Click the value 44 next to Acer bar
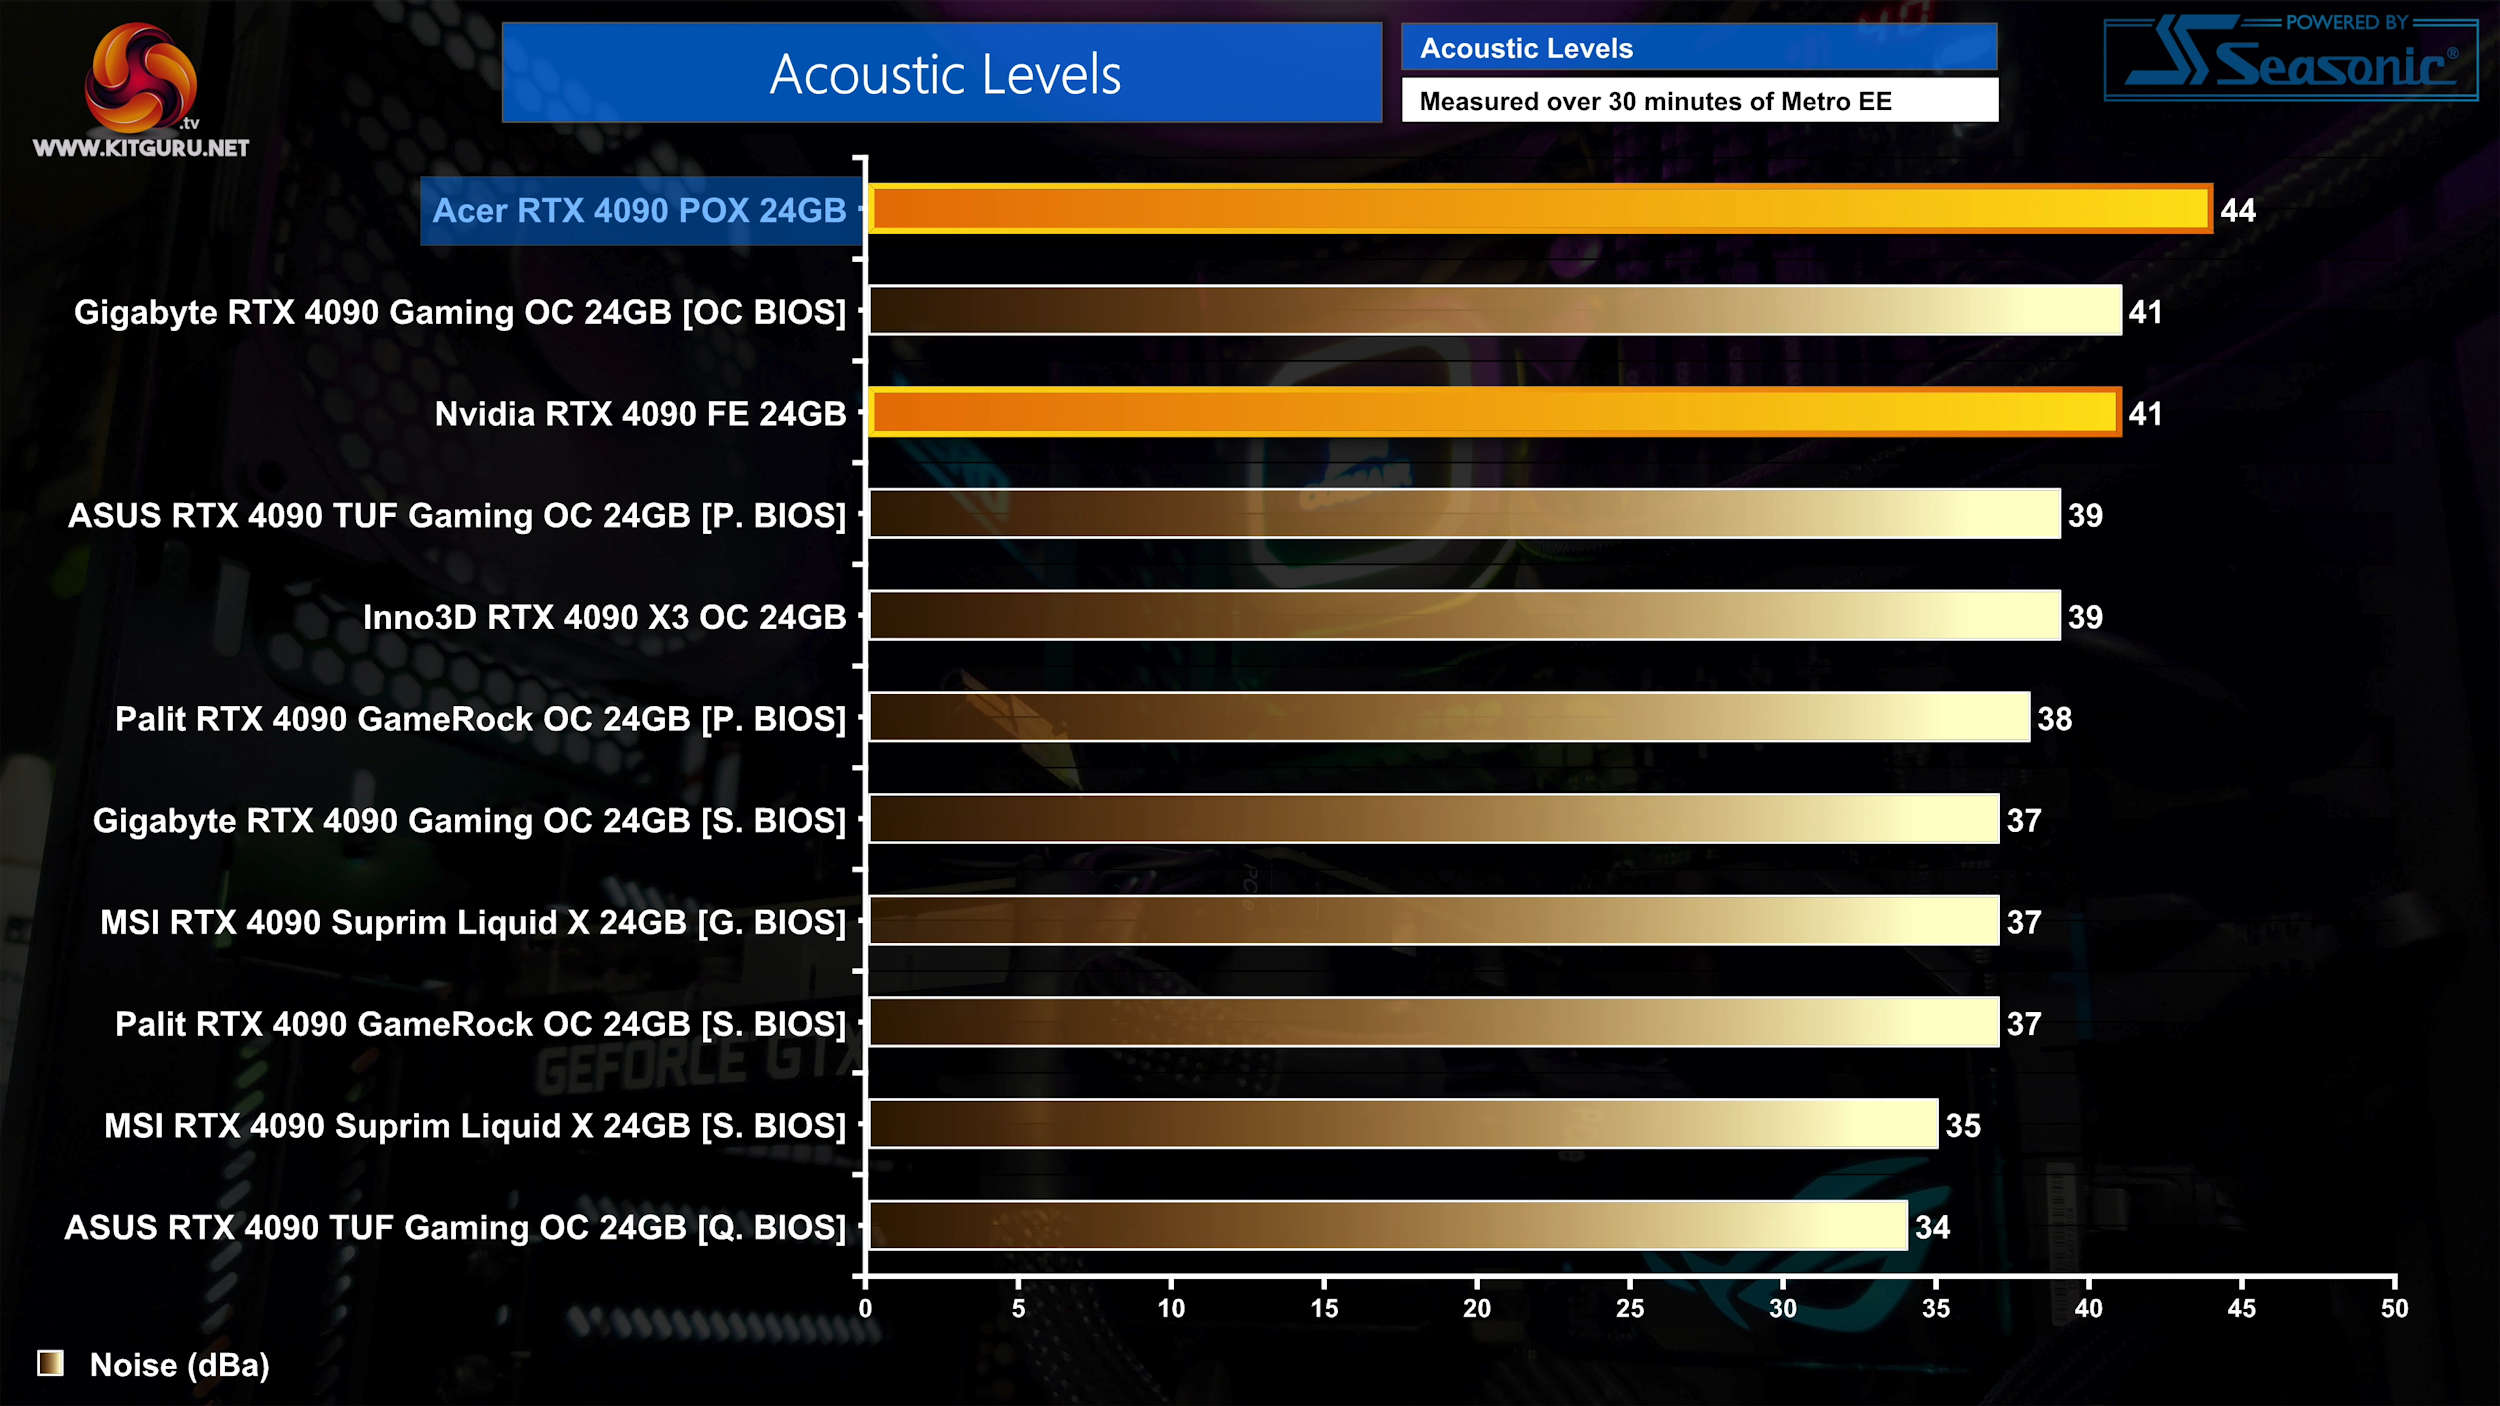The height and width of the screenshot is (1406, 2500). 2238,210
